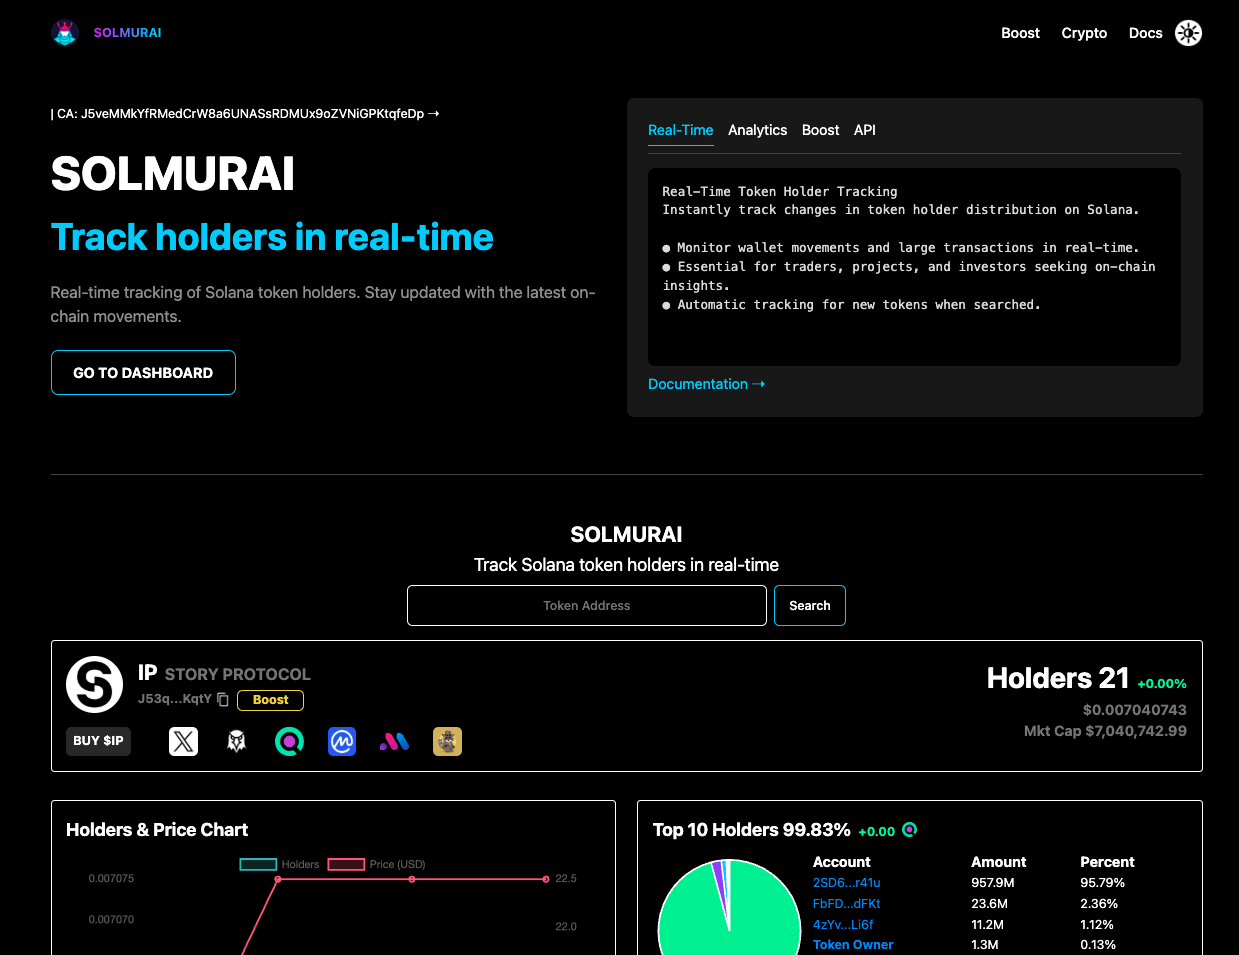This screenshot has height=955, width=1239.
Task: Open the X (Twitter) social icon
Action: (183, 741)
